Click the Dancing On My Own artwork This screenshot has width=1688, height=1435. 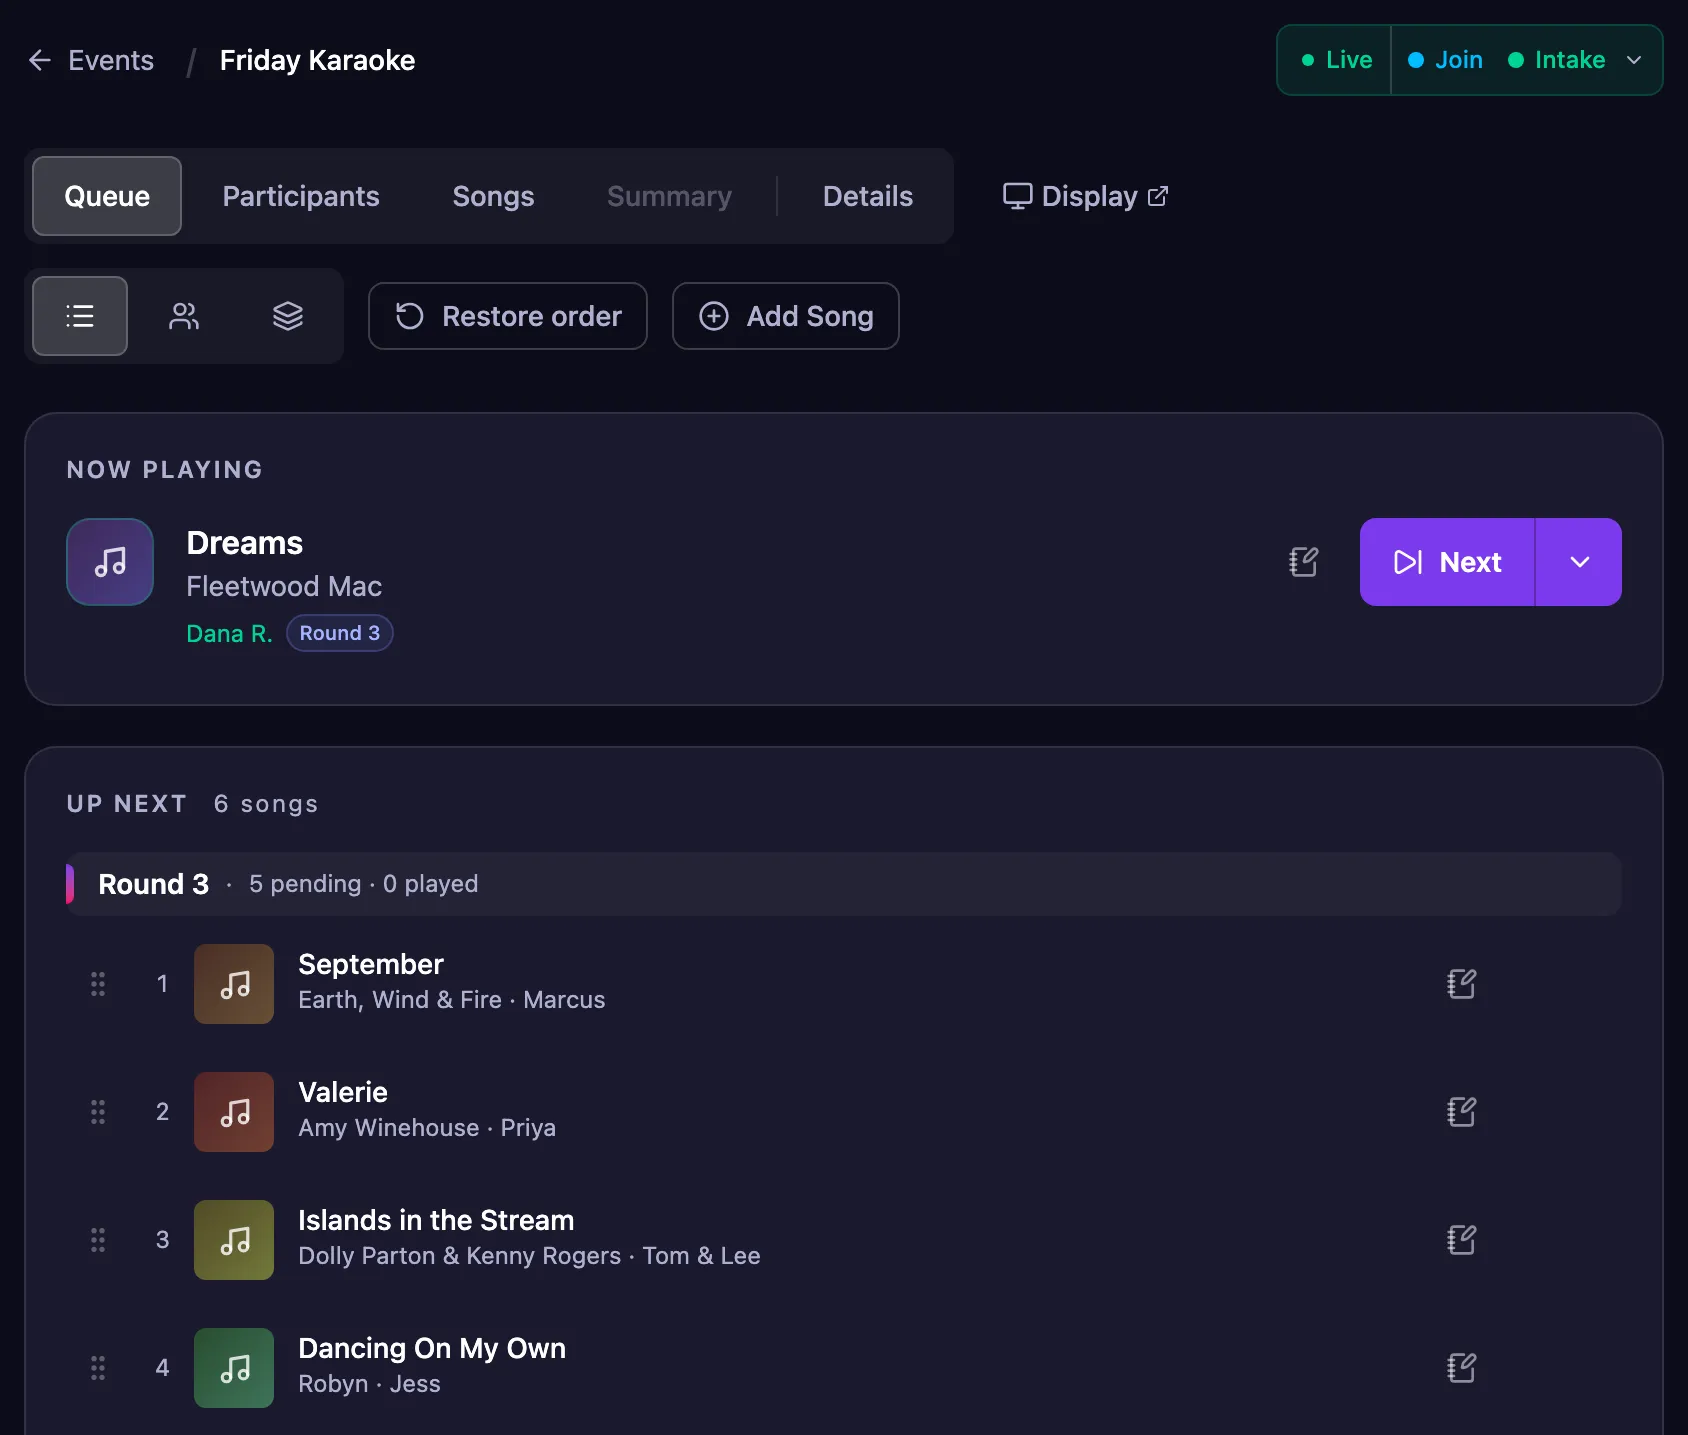point(234,1368)
